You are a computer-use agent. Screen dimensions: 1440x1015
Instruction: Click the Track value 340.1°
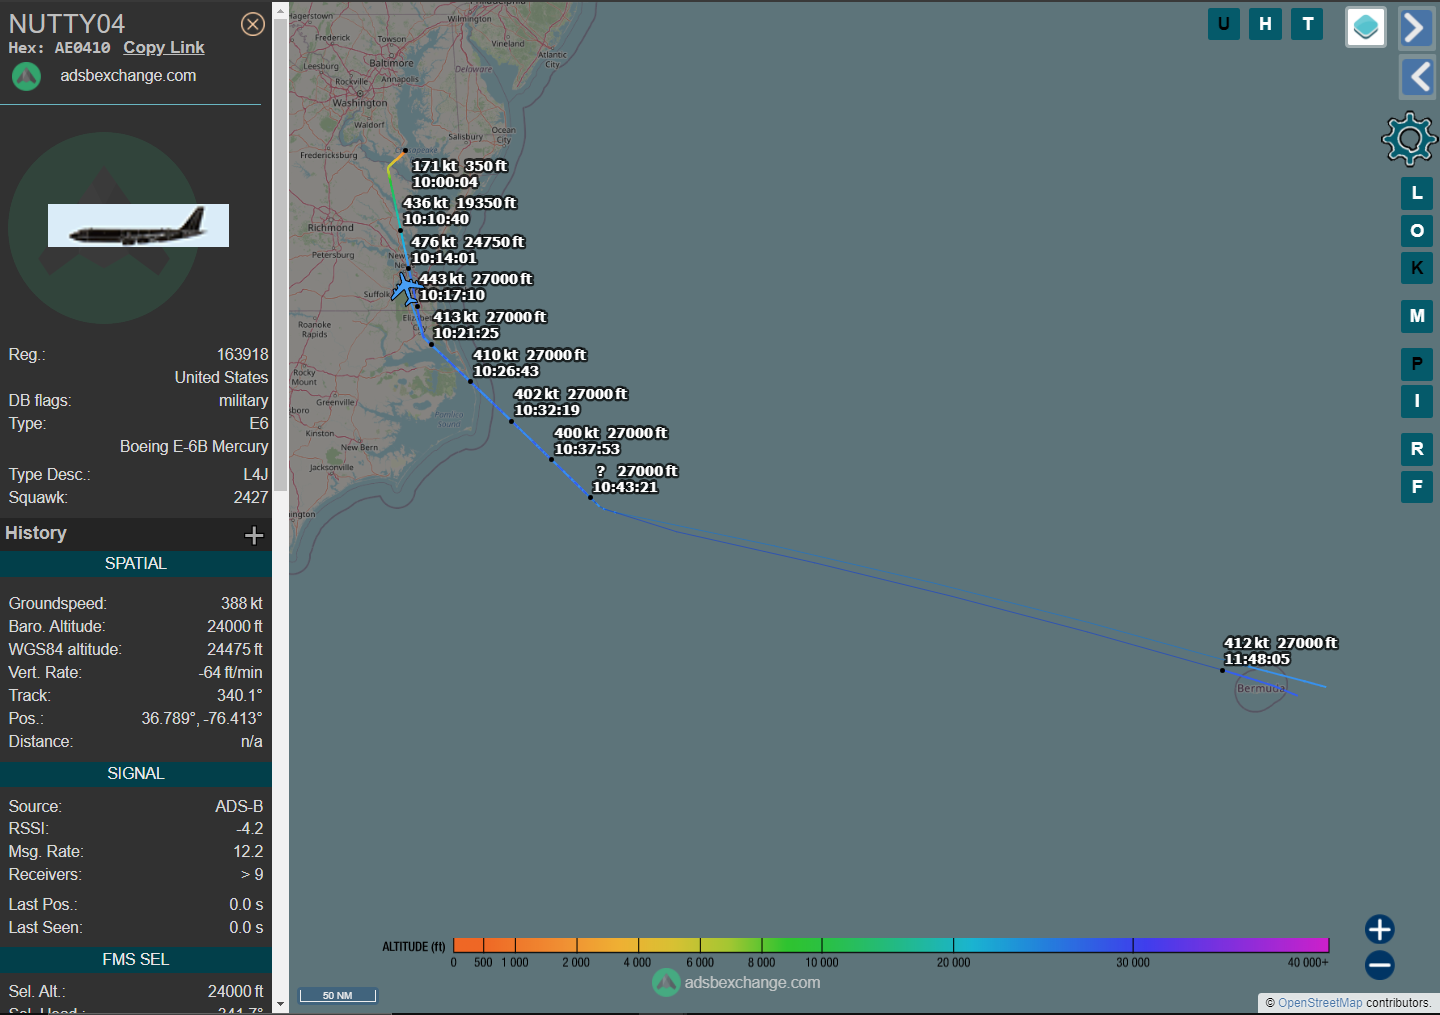(x=240, y=696)
